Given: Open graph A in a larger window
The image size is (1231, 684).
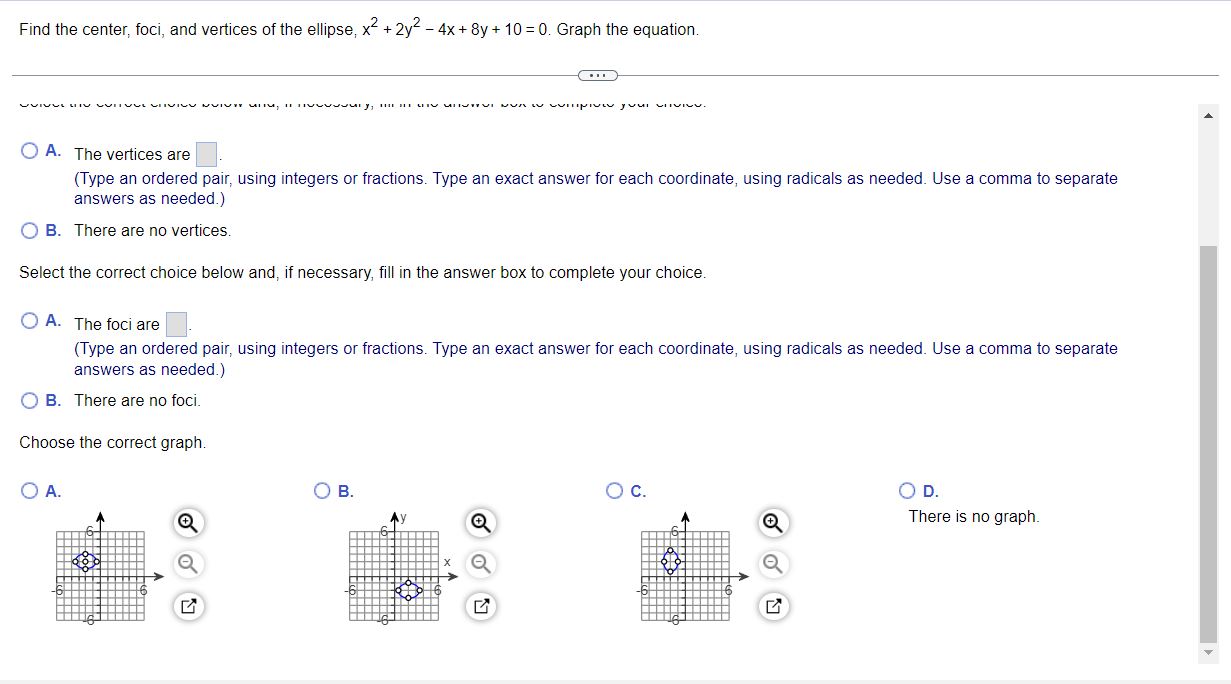Looking at the screenshot, I should 186,605.
